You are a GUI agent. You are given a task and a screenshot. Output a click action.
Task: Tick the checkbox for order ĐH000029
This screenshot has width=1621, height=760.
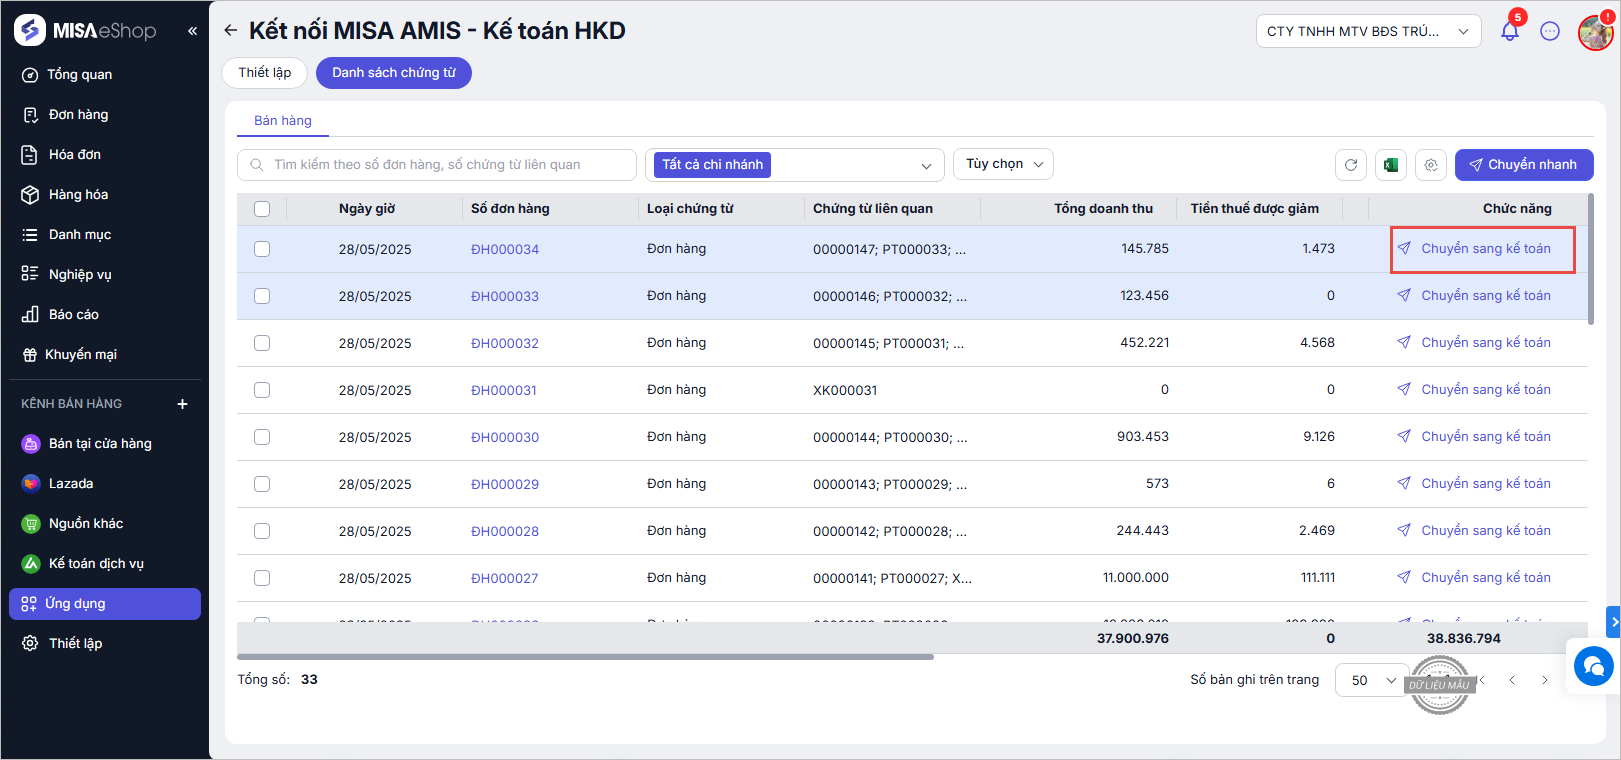[x=262, y=484]
